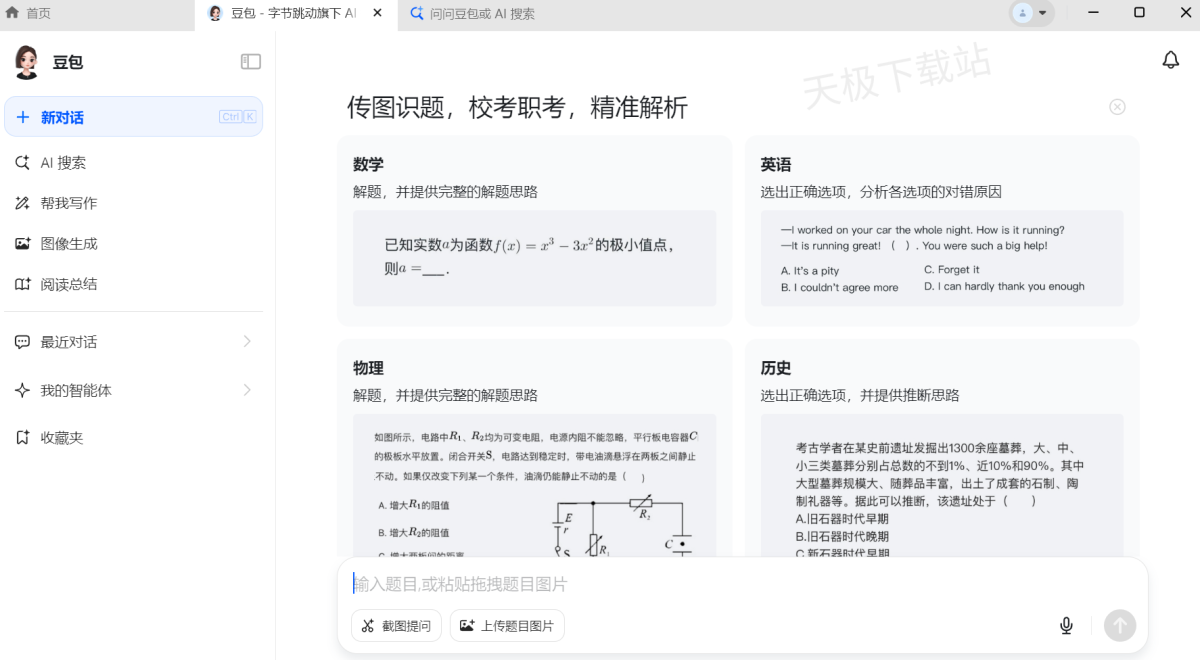The height and width of the screenshot is (660, 1200).
Task: Click the 阅读总结 book icon
Action: click(22, 284)
